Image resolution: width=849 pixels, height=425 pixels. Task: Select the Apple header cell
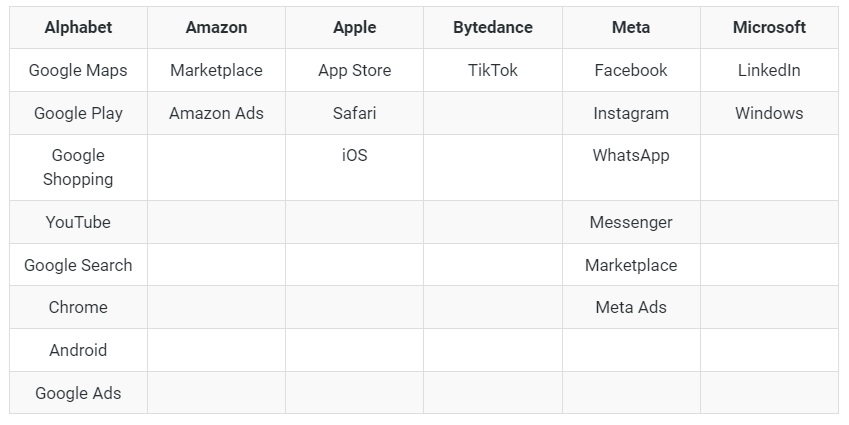(x=354, y=28)
